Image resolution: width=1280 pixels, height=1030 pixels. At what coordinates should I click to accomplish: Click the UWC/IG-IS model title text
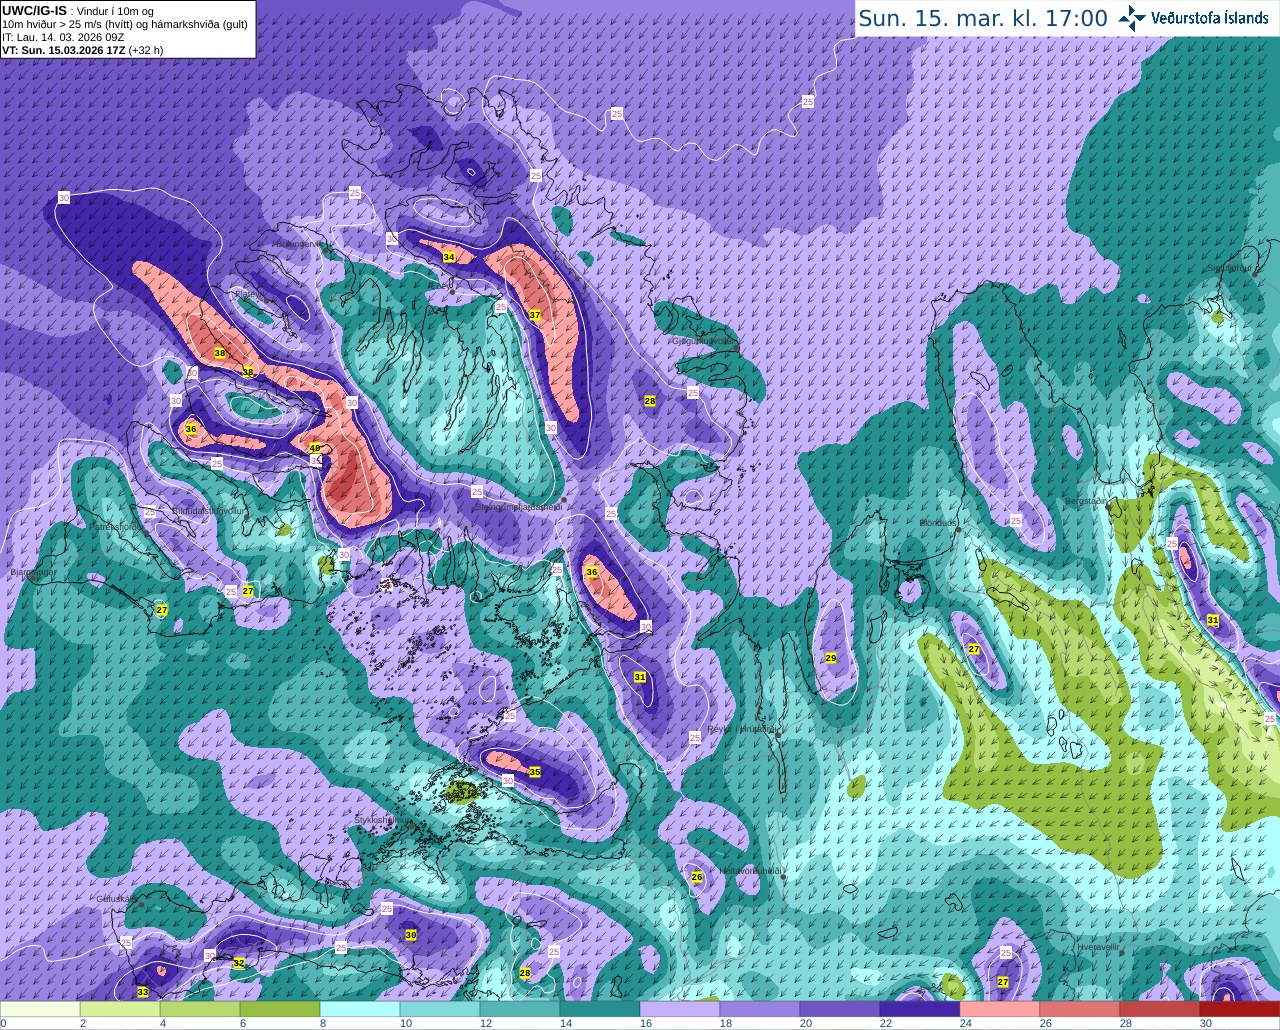[34, 10]
